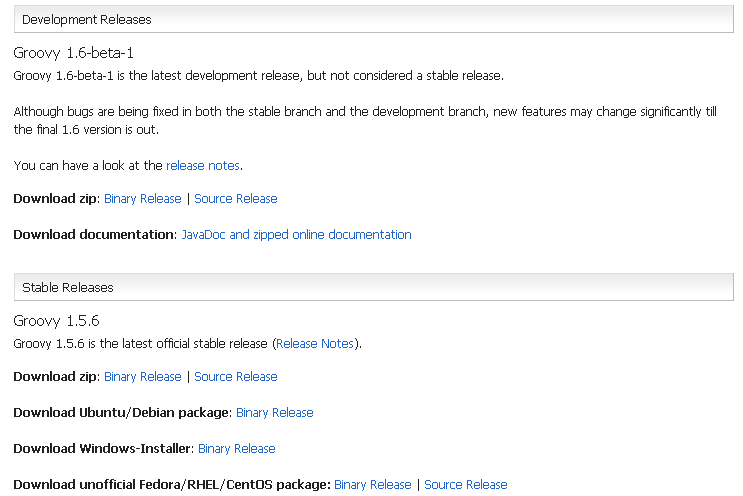The image size is (743, 496).
Task: Download Groovy 1.5.6 Source Release zip
Action: (x=236, y=377)
